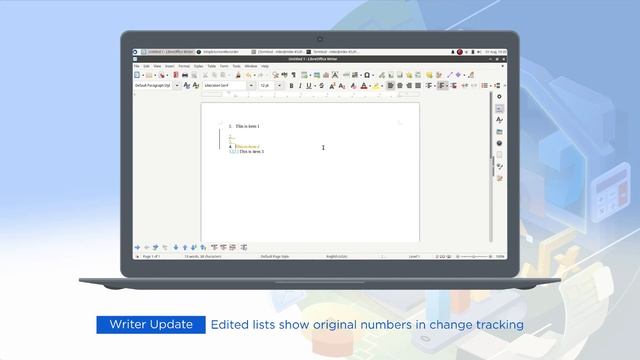Click the Insert Image icon
640x360 pixels.
317,75
